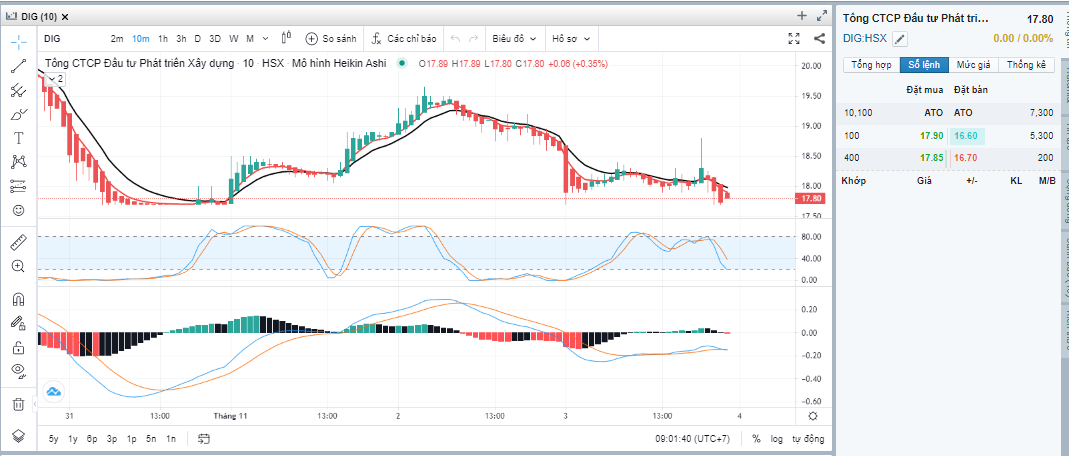This screenshot has height=456, width=1069.
Task: Toggle magnet mode for drawings
Action: pyautogui.click(x=18, y=299)
